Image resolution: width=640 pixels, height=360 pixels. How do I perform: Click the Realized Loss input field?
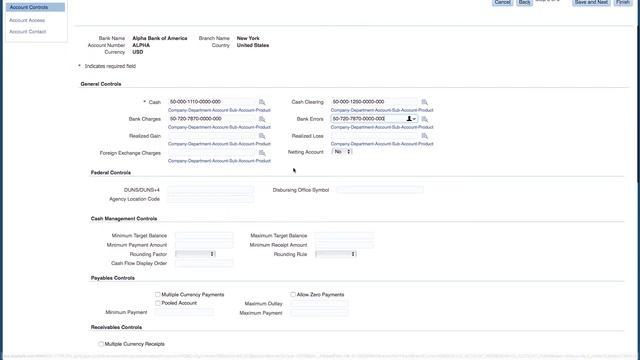pos(374,136)
